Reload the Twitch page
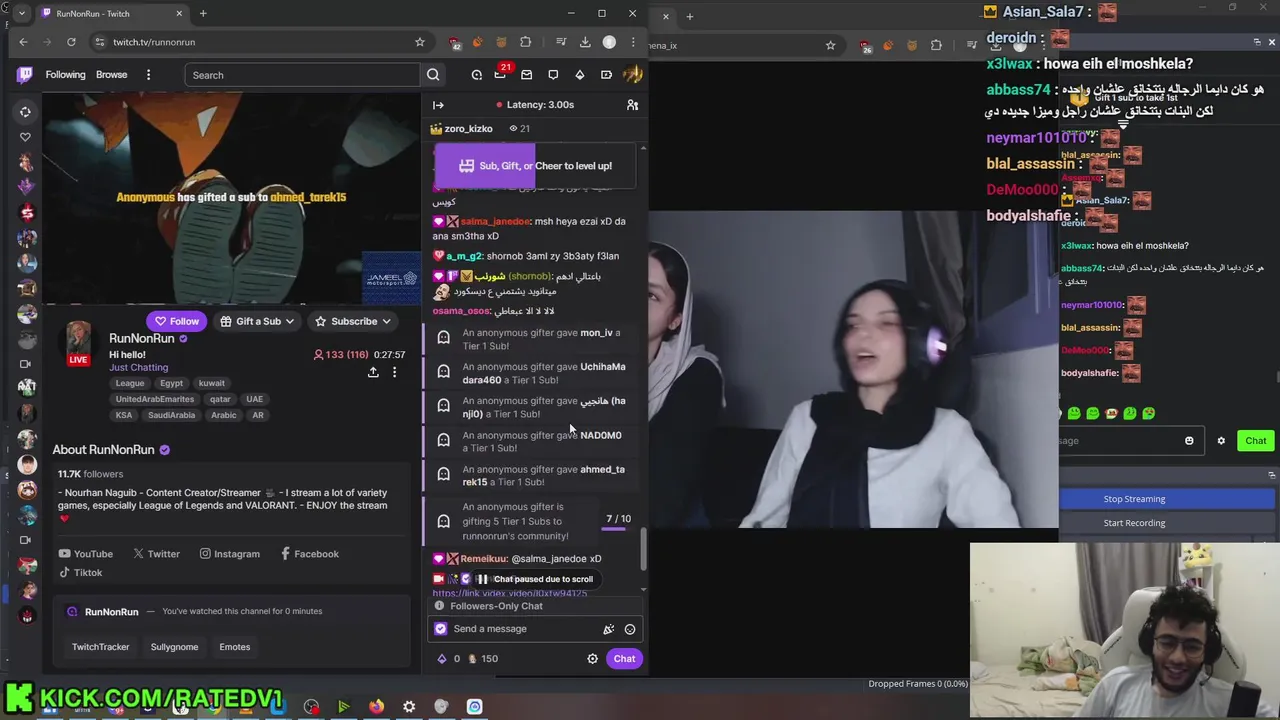1280x720 pixels. click(71, 42)
